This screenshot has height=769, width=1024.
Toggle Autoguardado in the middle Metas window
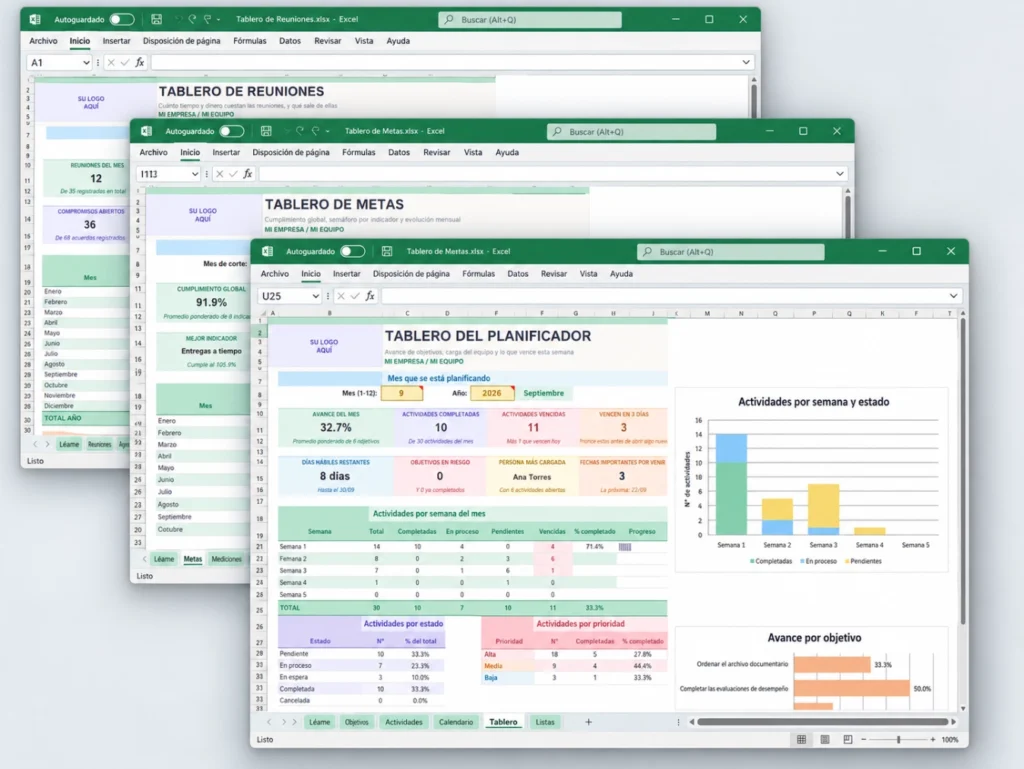[232, 131]
